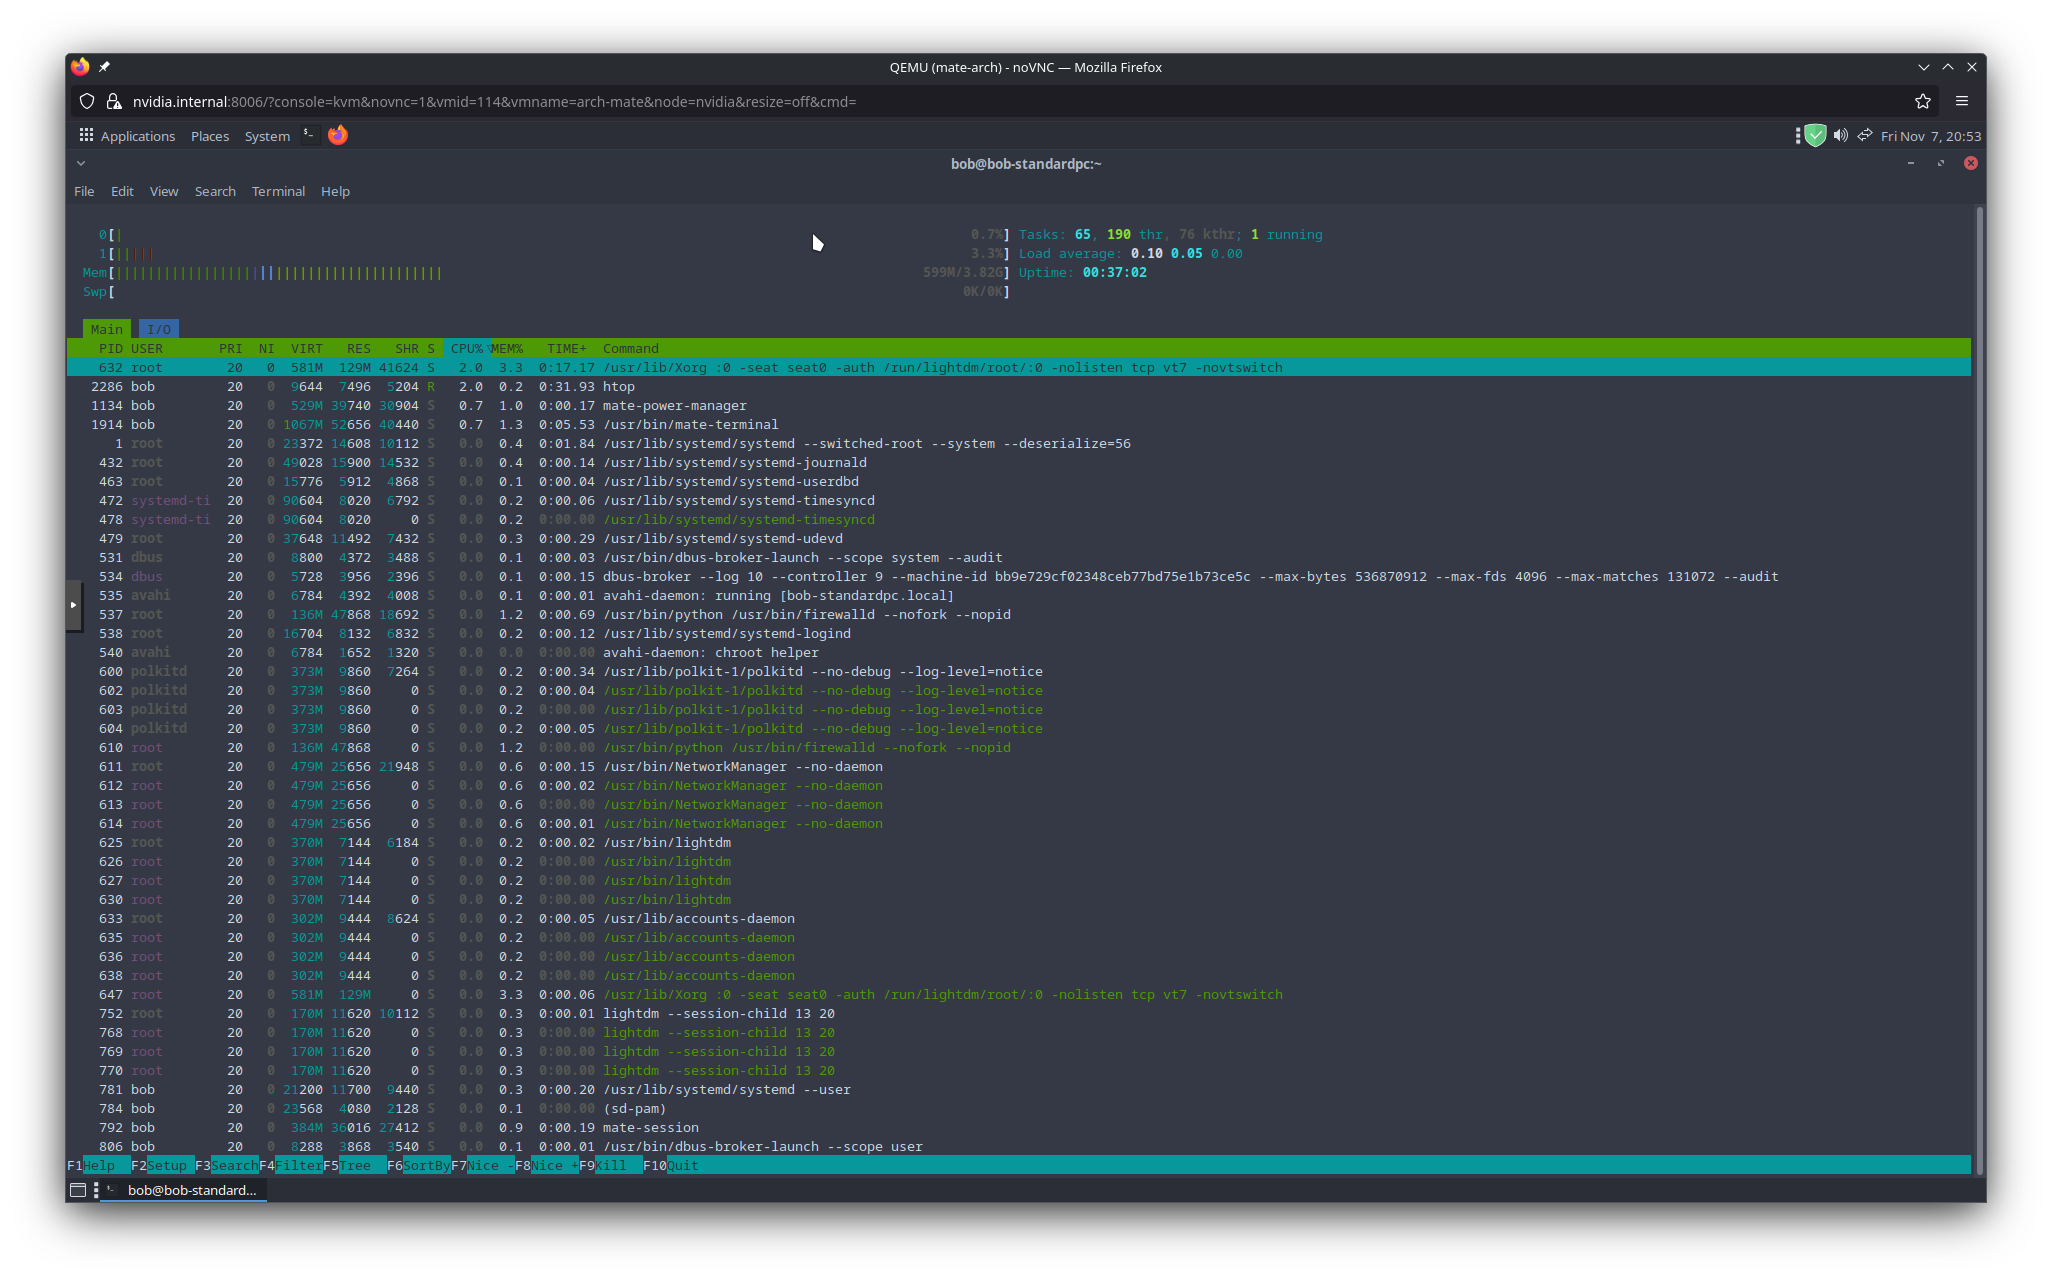Activate htop's F9Kill control
Screen dimensions: 2052x1280
point(604,1165)
